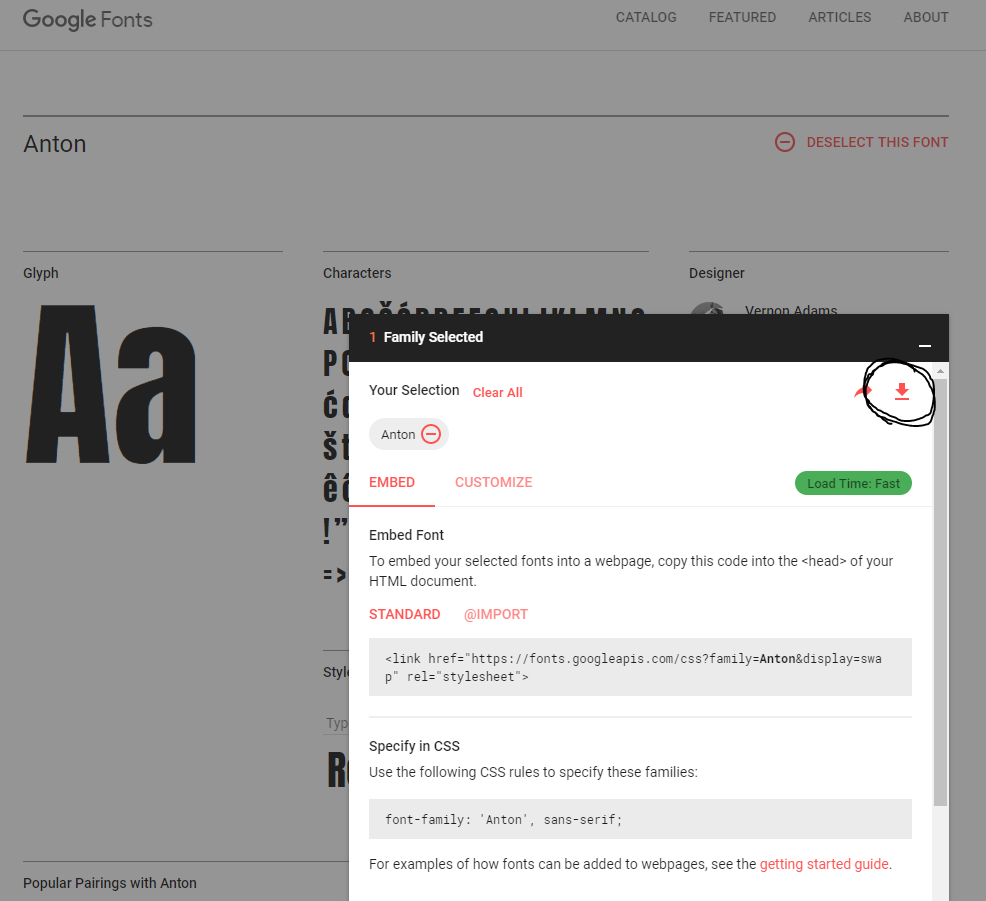Image resolution: width=986 pixels, height=901 pixels.
Task: Click the Specify in CSS heading
Action: click(414, 746)
